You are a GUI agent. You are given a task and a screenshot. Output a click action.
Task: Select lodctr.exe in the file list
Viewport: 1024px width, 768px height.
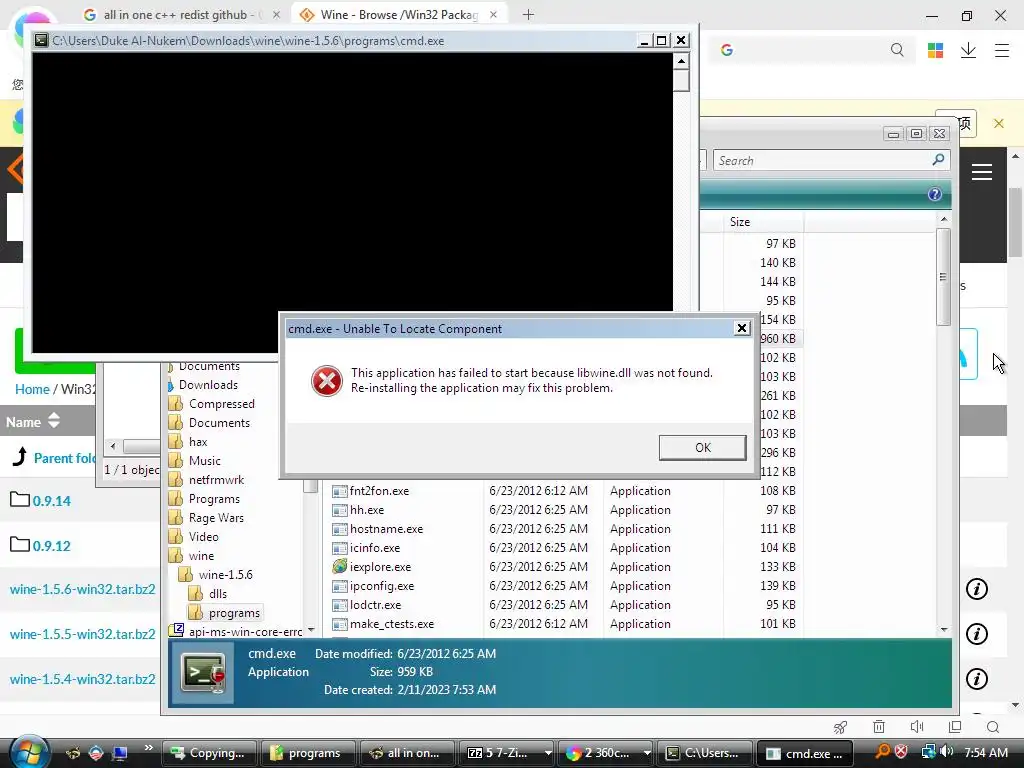[x=375, y=605]
